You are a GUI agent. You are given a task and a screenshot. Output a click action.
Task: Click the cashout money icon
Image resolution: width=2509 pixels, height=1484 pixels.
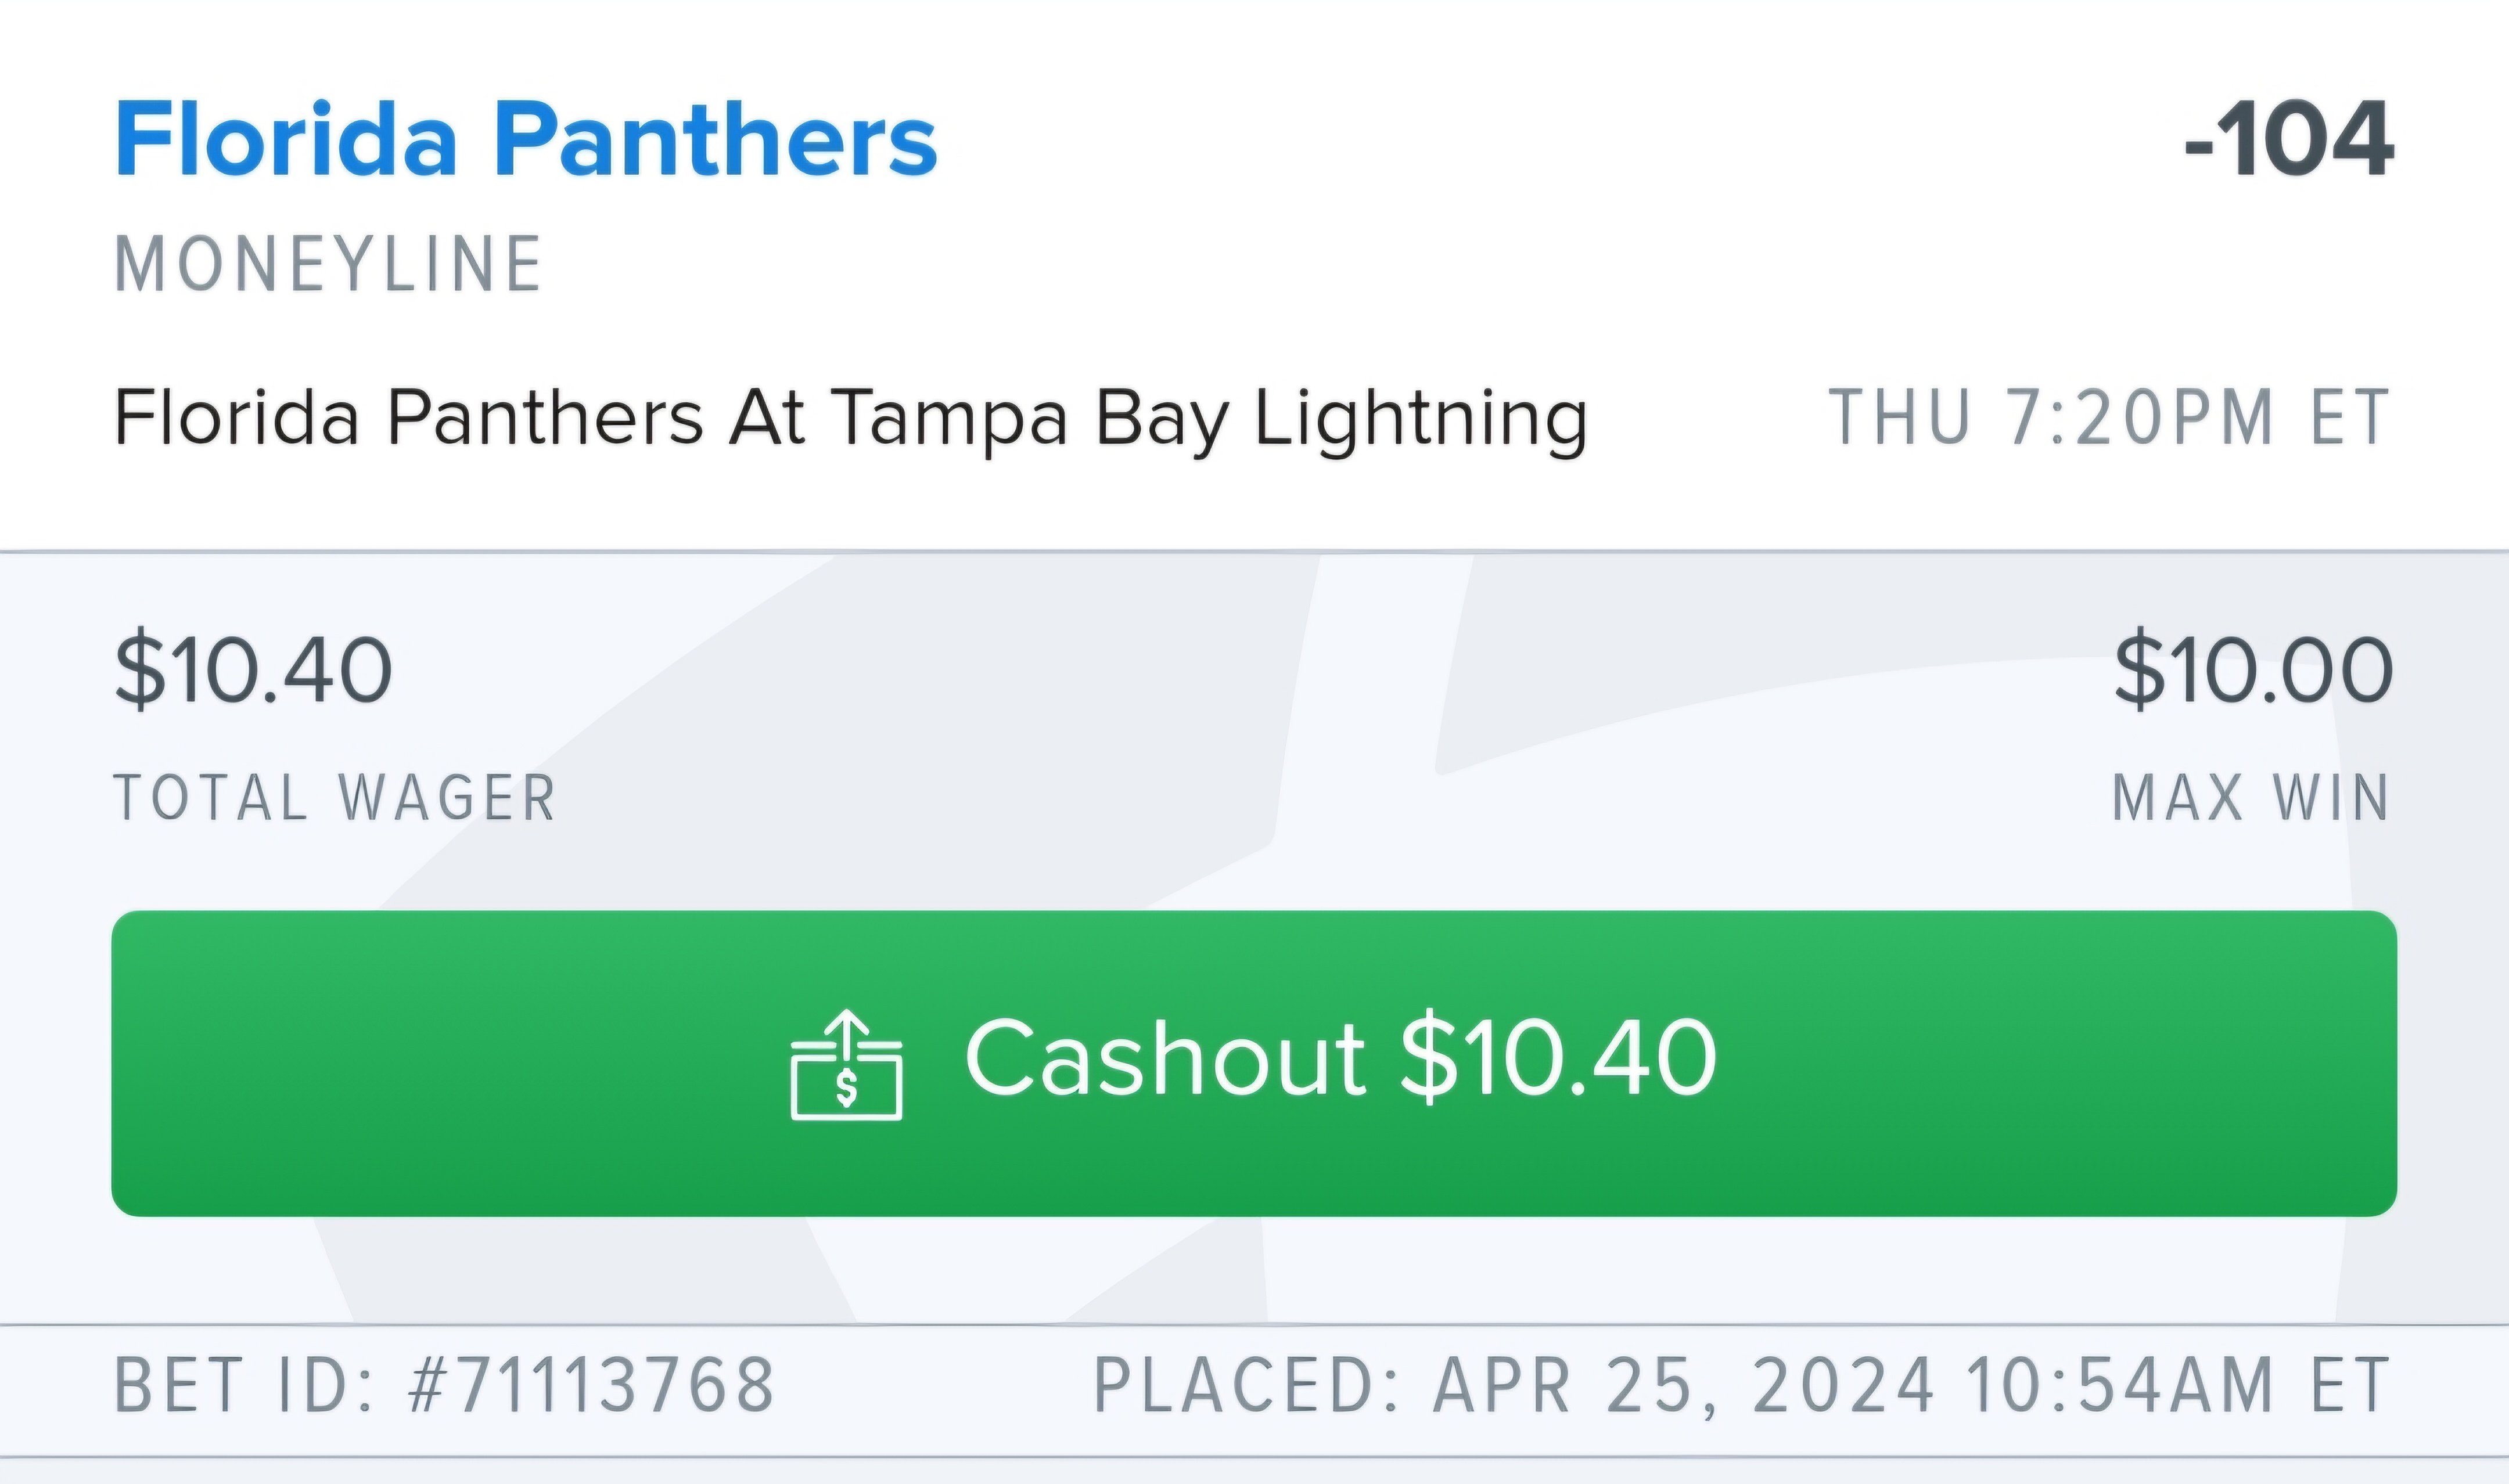(x=846, y=1068)
